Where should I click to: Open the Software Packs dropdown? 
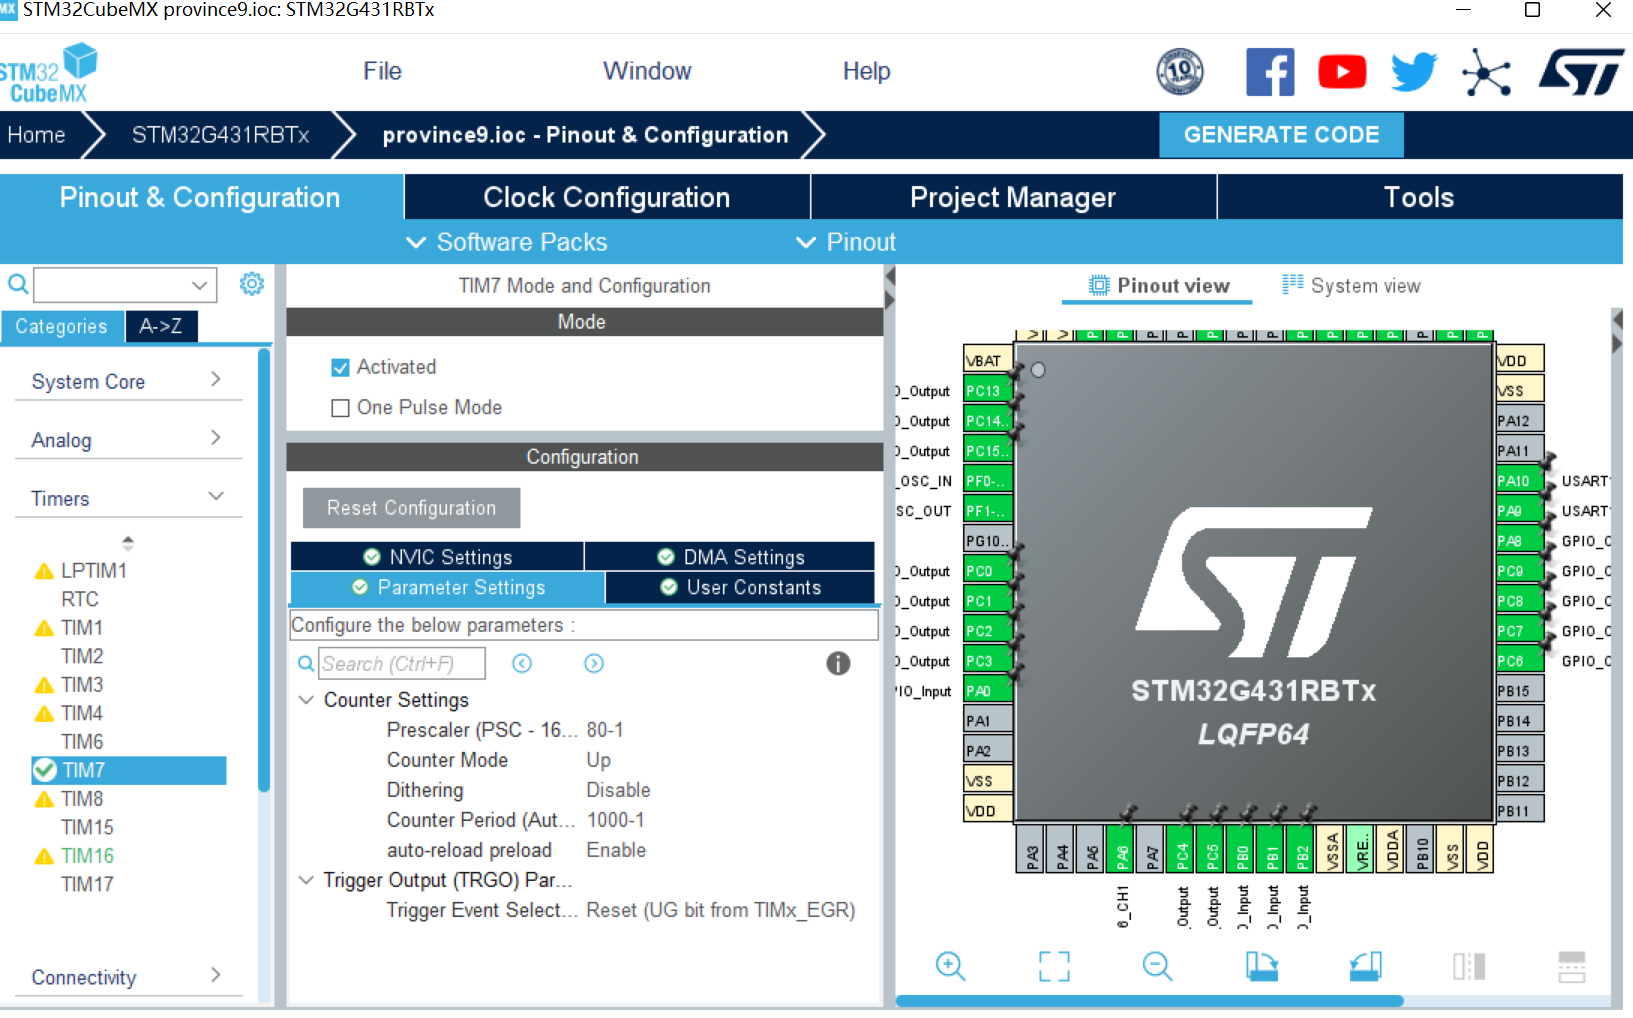(x=507, y=242)
